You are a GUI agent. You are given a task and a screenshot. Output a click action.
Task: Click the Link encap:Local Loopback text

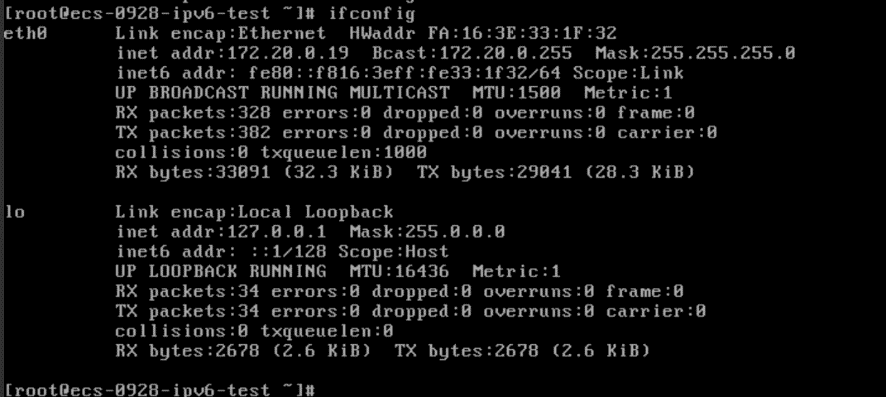(254, 212)
